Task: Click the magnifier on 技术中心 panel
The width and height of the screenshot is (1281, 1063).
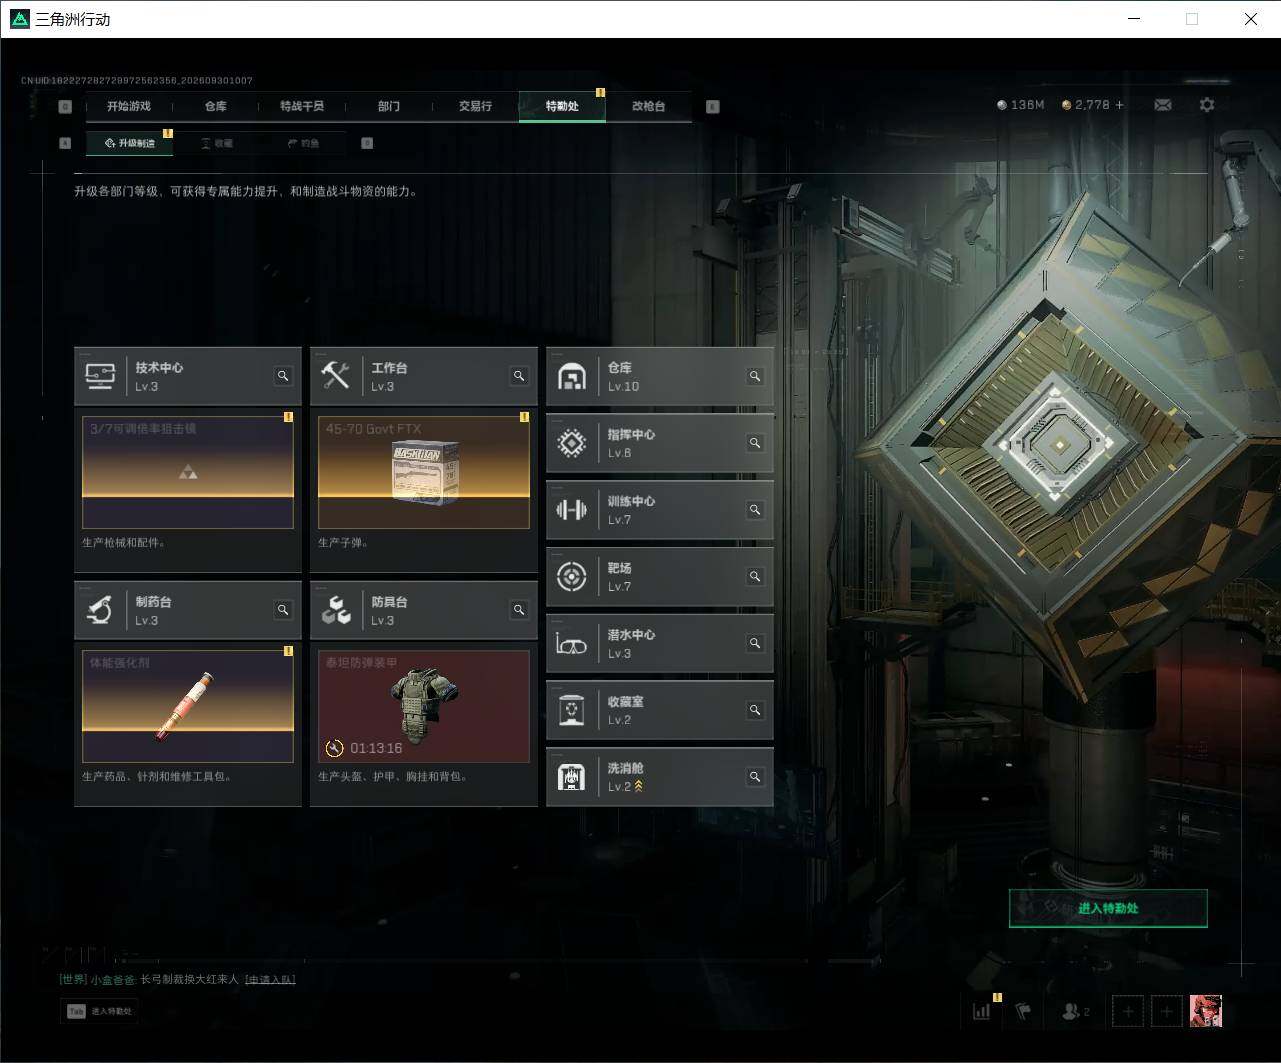Action: coord(283,376)
